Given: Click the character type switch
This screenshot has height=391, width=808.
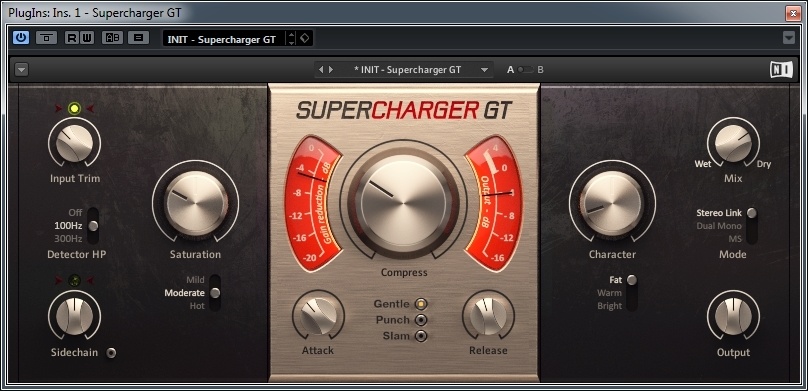Looking at the screenshot, I should tap(632, 293).
